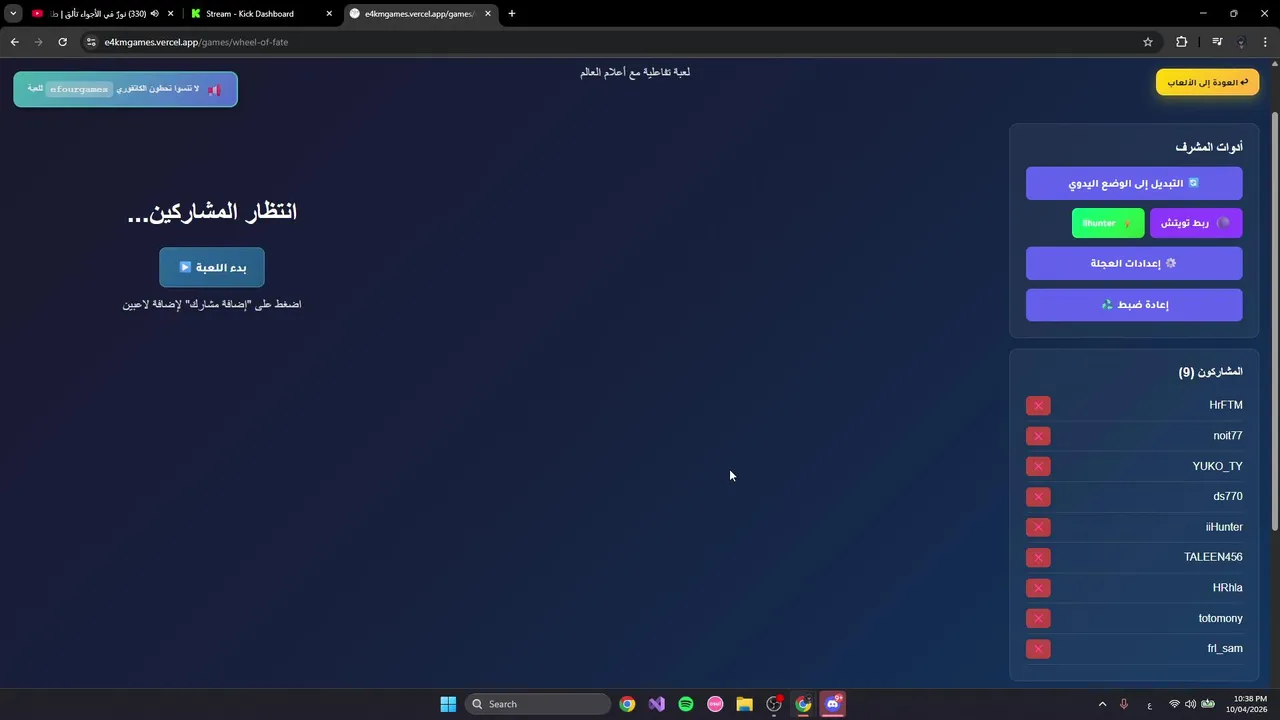The image size is (1280, 720).
Task: Open the media control icon
Action: pos(1217,42)
